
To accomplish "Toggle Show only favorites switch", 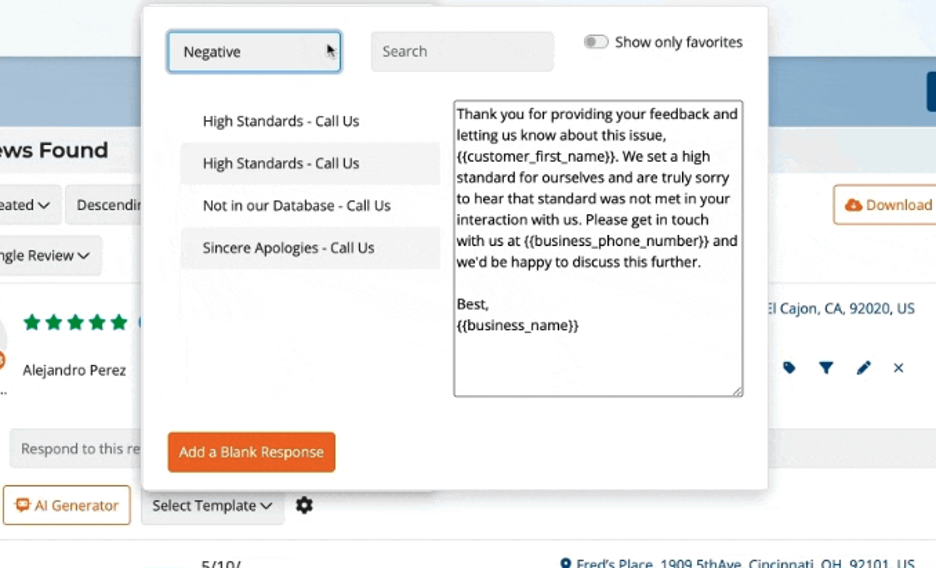I will [x=596, y=42].
